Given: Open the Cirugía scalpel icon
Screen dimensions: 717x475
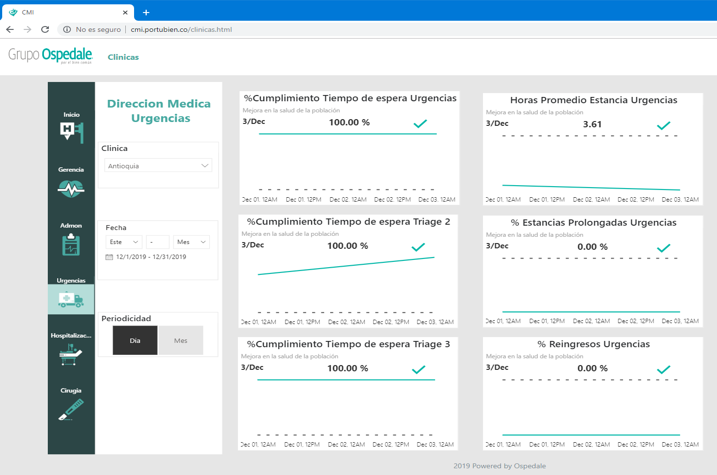Looking at the screenshot, I should point(71,409).
